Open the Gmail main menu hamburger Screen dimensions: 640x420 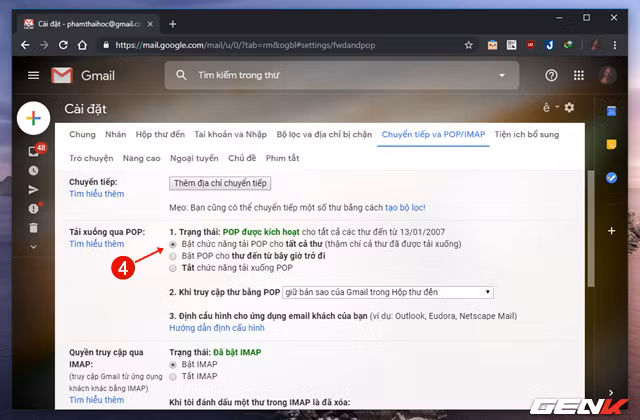tap(33, 75)
